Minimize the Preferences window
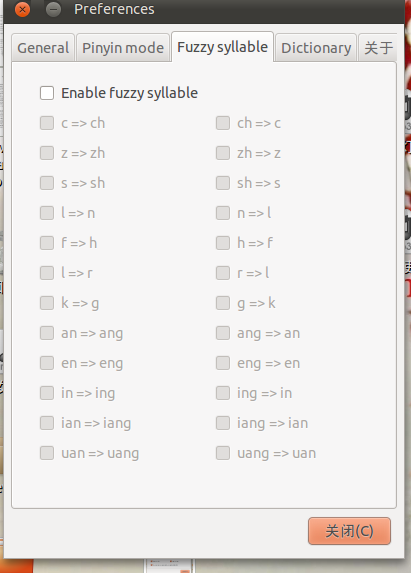411x573 pixels. 53,9
